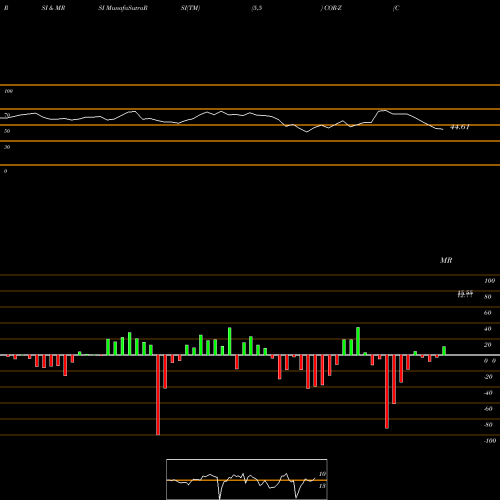Click the '(5,5' parameter text in the header
The height and width of the screenshot is (500, 500).
[x=257, y=8]
